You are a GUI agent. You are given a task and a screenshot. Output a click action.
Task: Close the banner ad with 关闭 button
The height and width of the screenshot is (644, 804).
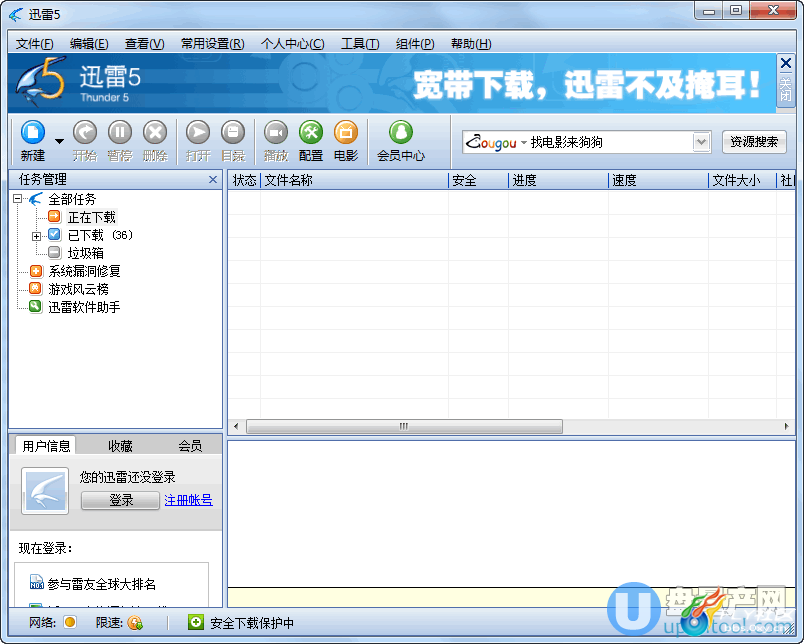point(786,80)
